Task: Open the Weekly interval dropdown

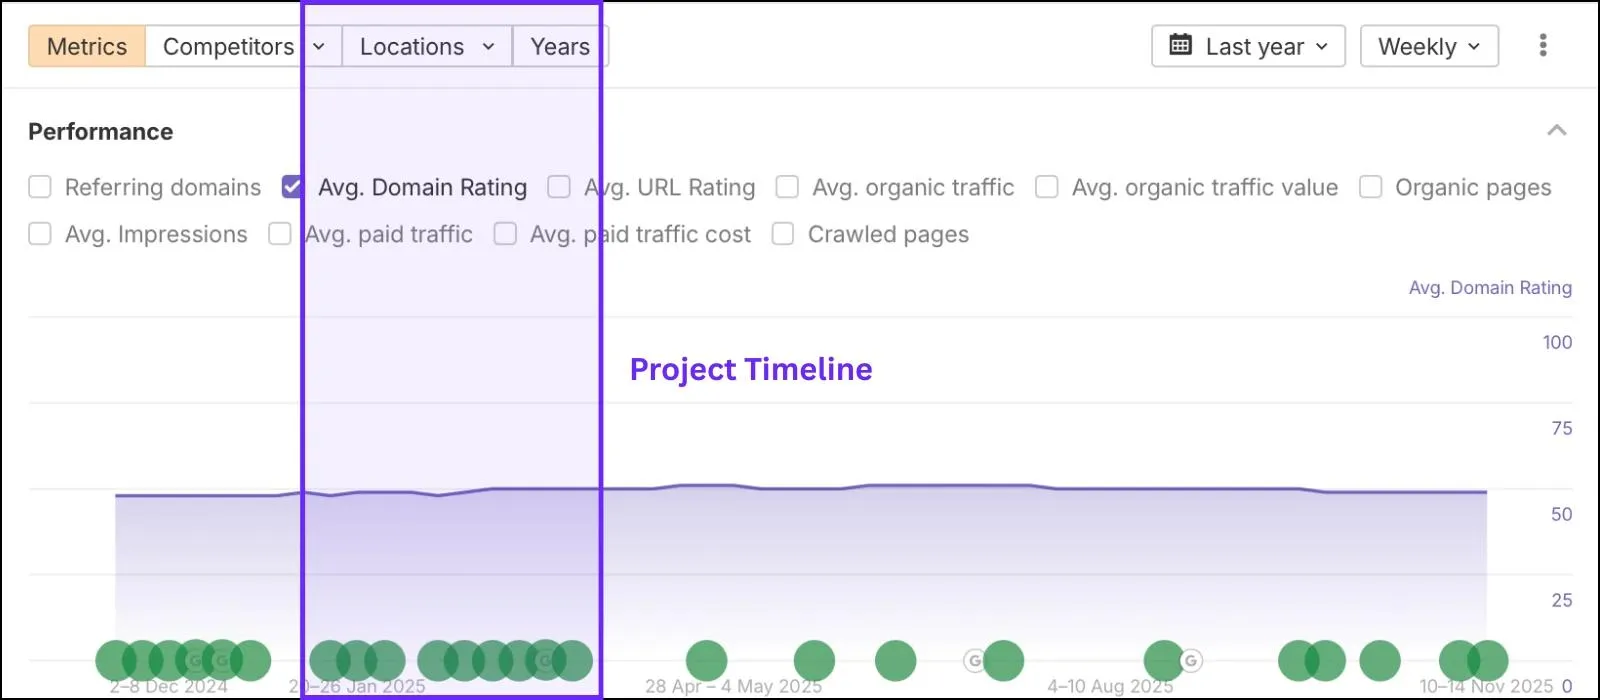Action: (x=1429, y=46)
